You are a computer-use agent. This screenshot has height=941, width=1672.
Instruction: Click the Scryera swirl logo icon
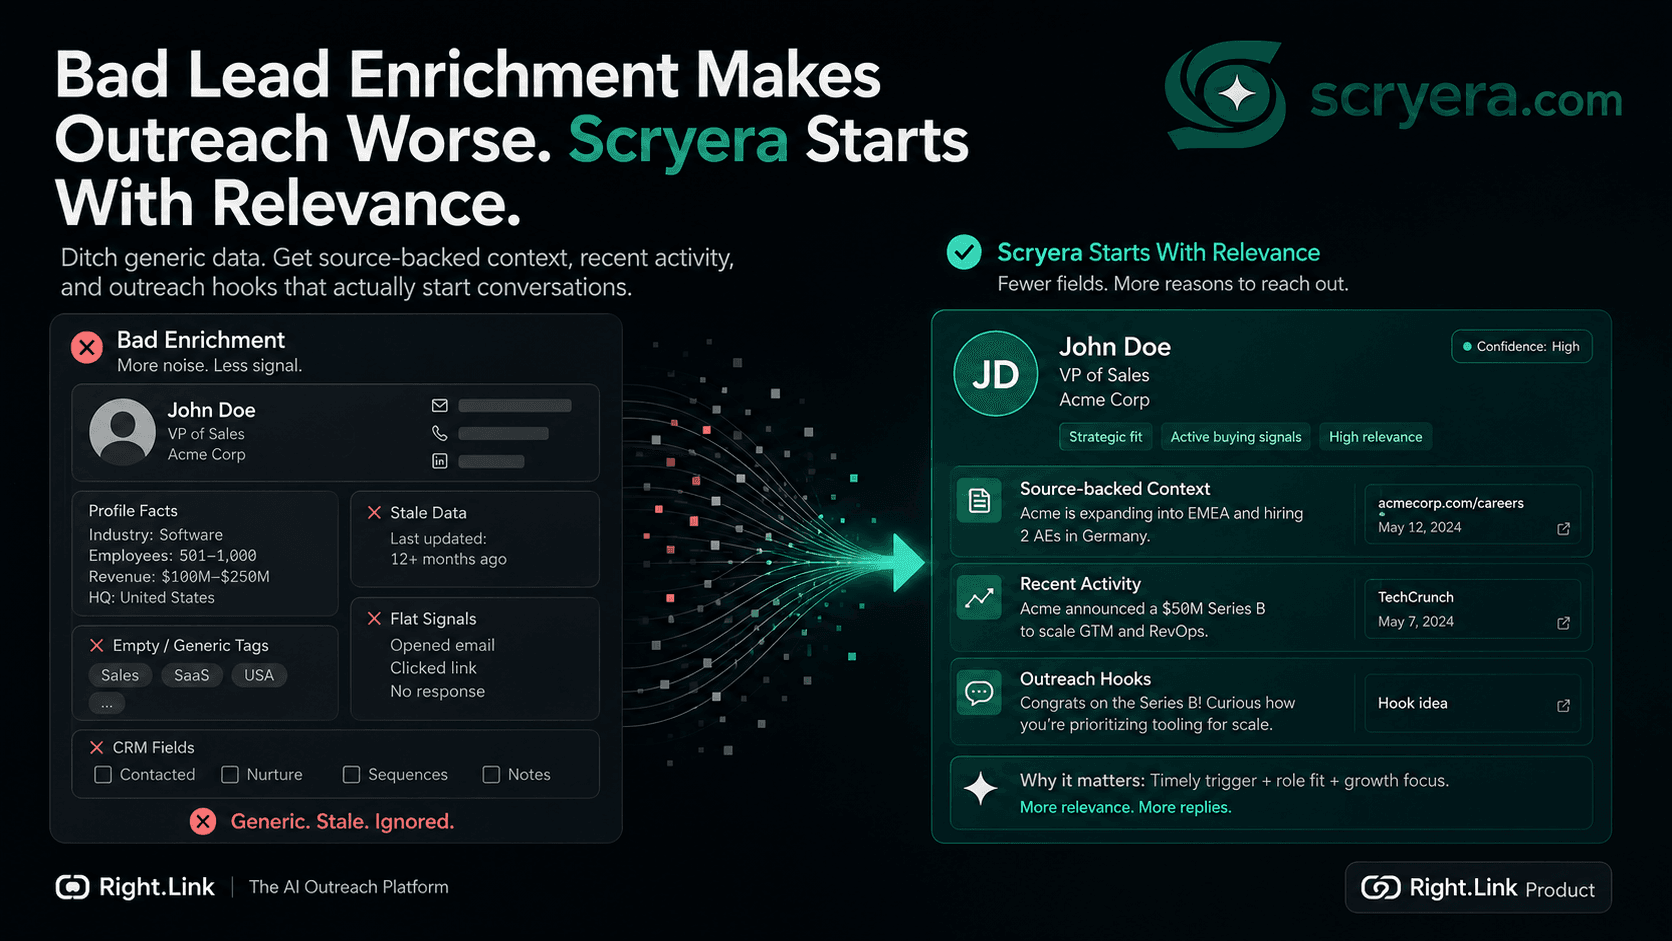point(1225,94)
